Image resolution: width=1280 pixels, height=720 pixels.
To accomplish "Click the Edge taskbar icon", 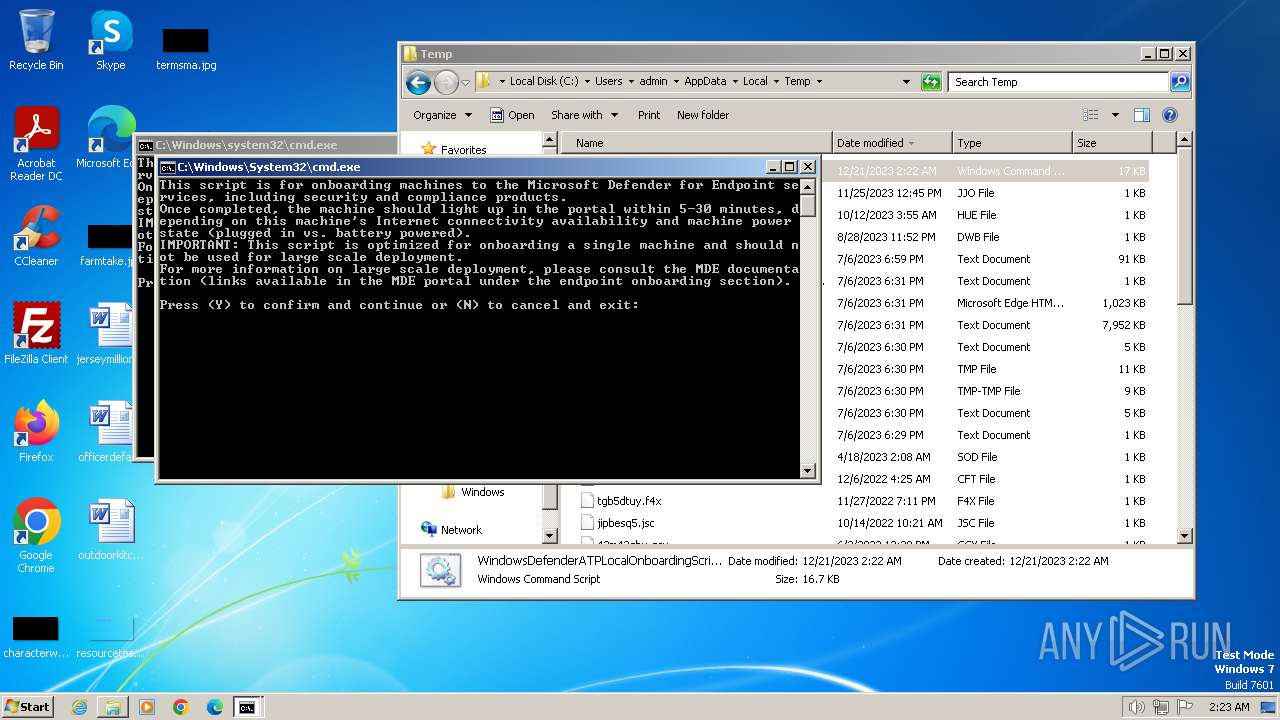I will (x=214, y=707).
